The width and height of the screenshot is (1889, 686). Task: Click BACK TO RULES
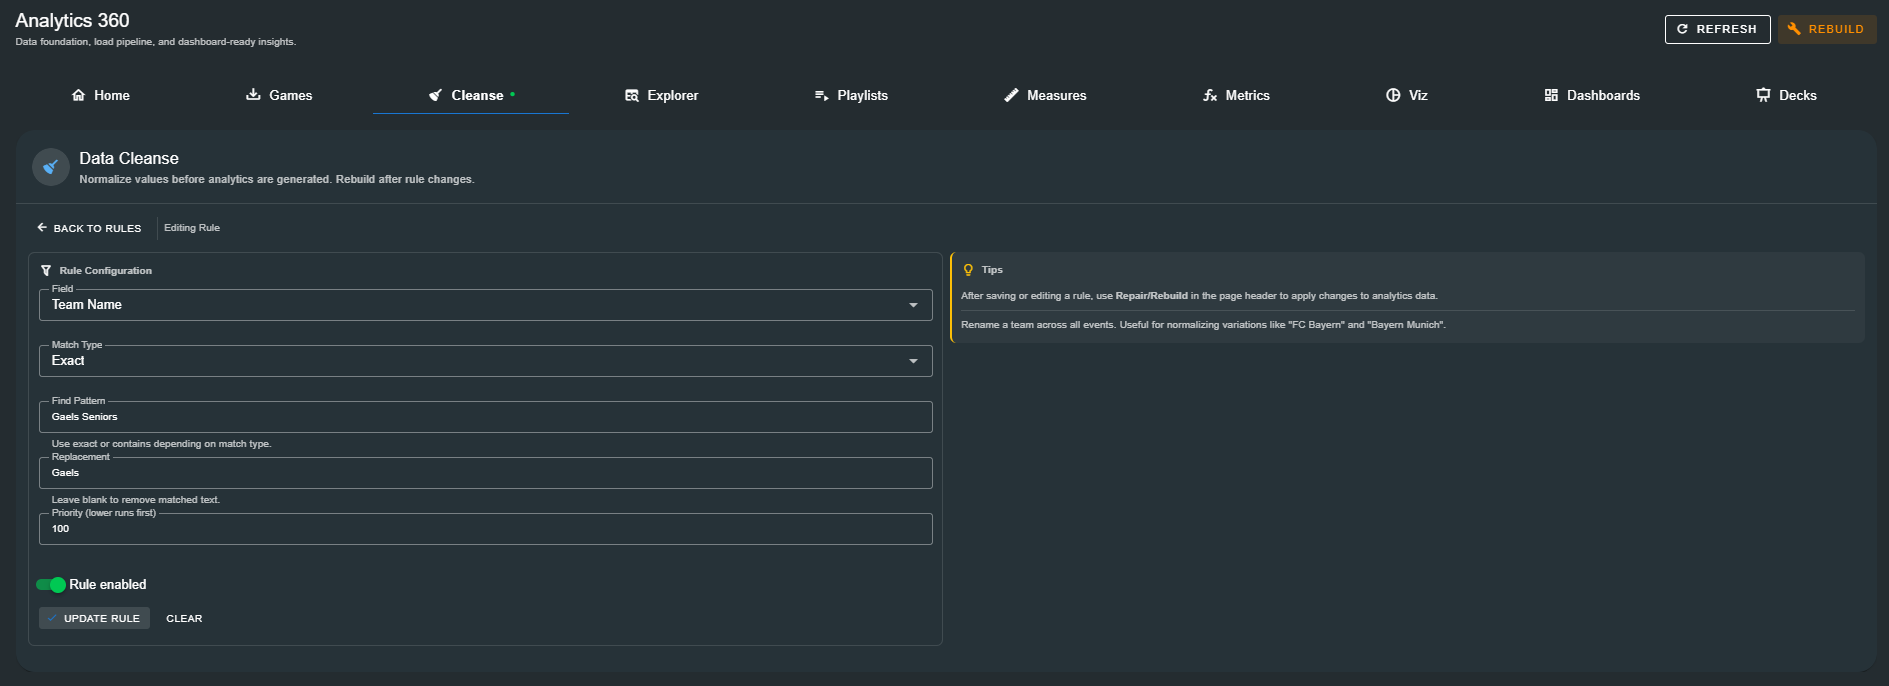tap(89, 228)
